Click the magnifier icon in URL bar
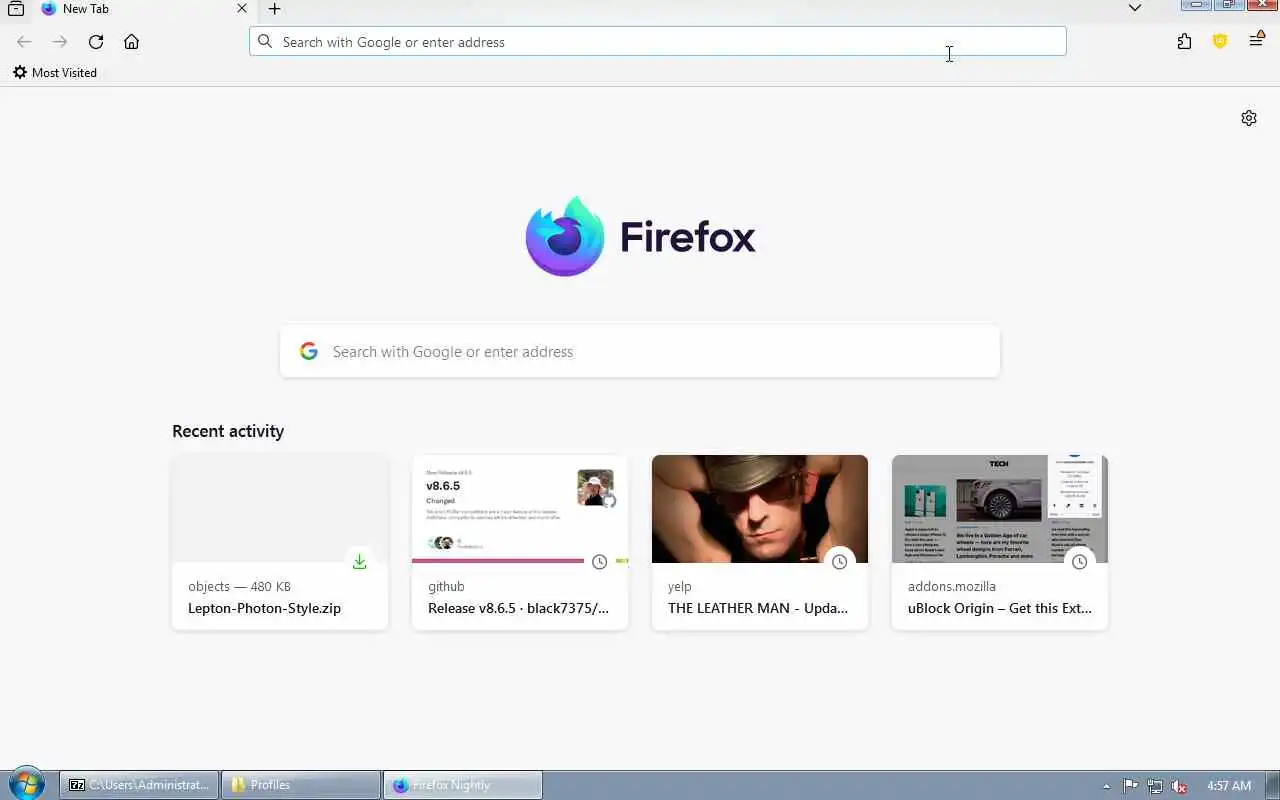Image resolution: width=1280 pixels, height=800 pixels. [265, 42]
